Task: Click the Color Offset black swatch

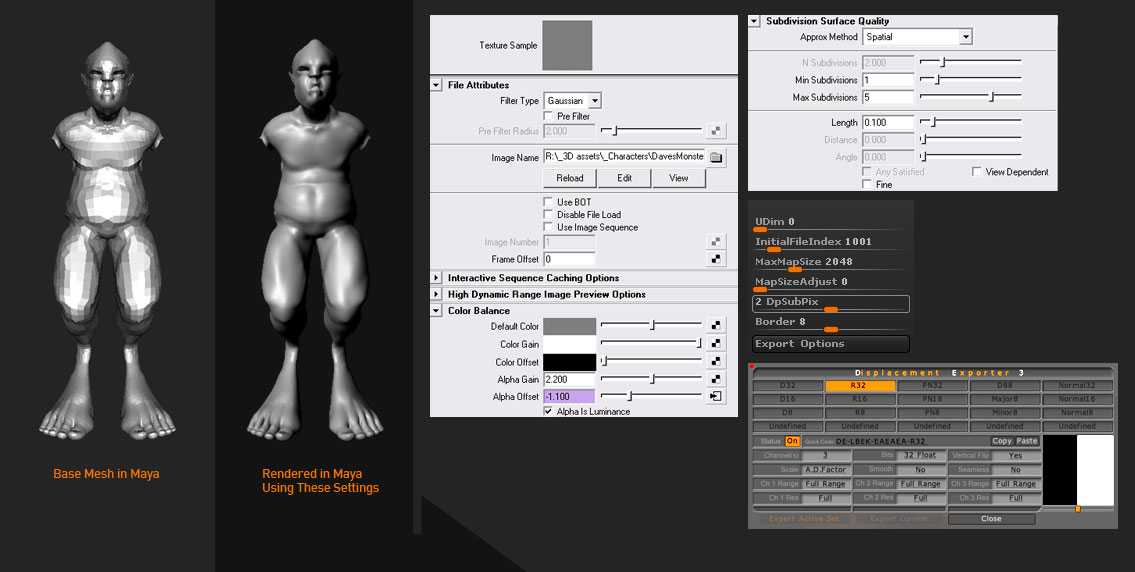Action: [570, 361]
